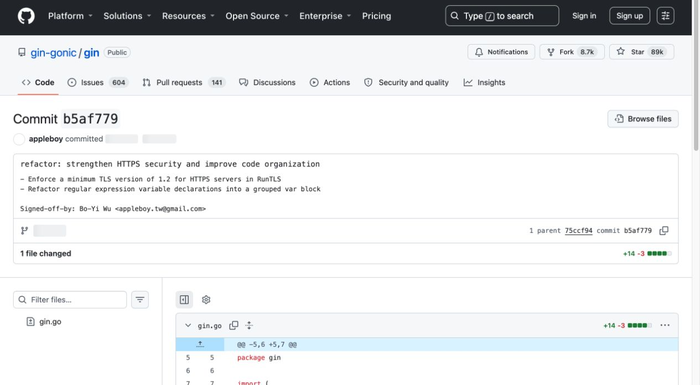Expand the Resources dropdown menu
The height and width of the screenshot is (385, 700).
coord(188,16)
